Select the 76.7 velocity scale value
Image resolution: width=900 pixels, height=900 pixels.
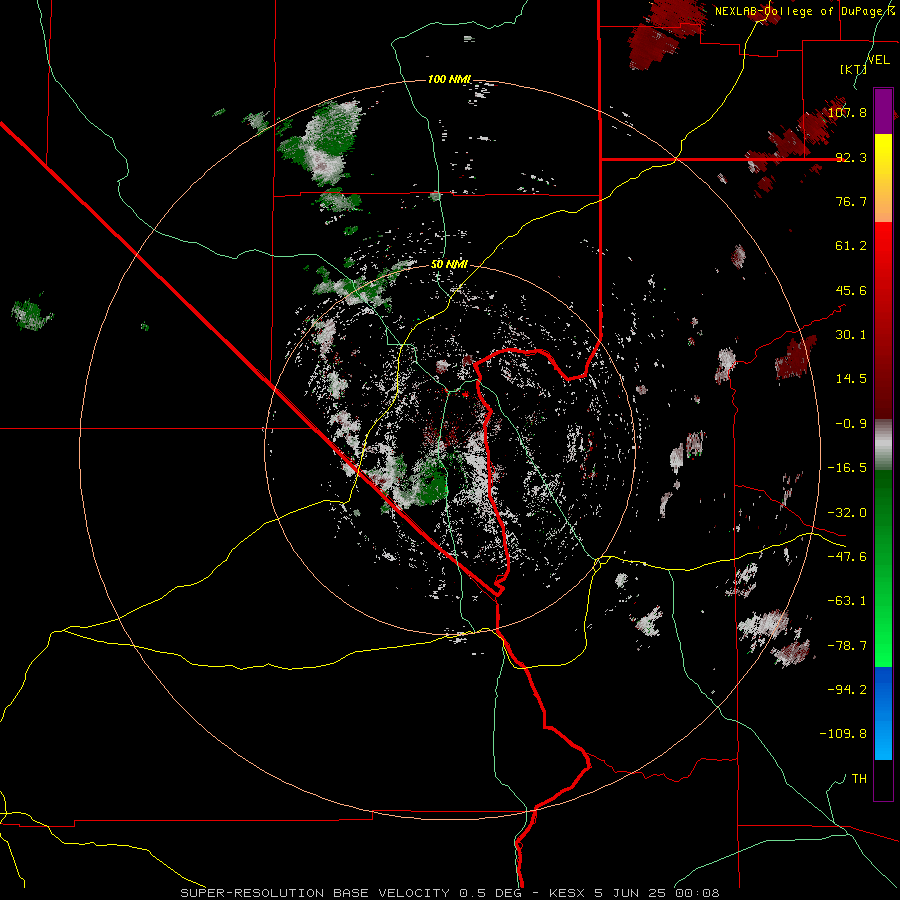point(851,201)
